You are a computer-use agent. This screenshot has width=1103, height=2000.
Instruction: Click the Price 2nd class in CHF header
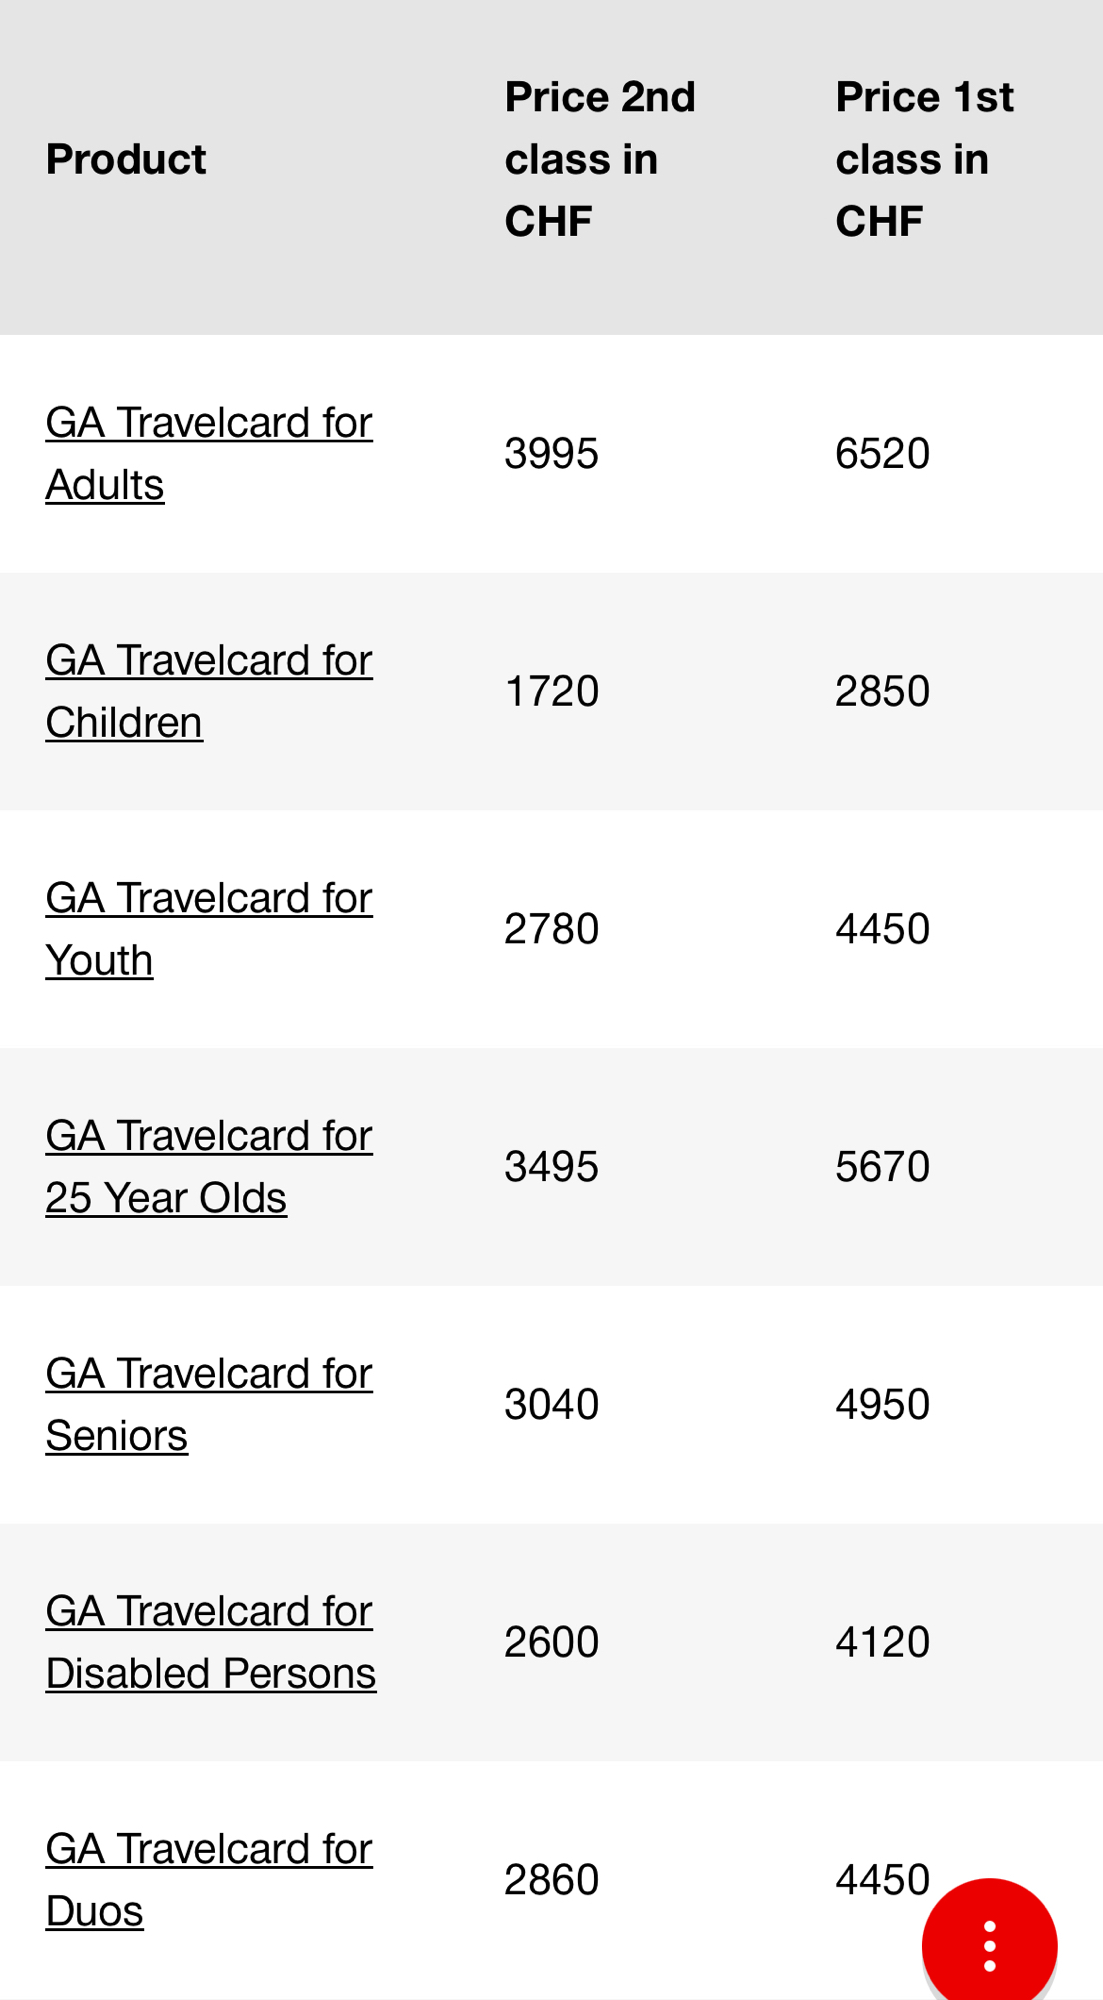pos(599,159)
